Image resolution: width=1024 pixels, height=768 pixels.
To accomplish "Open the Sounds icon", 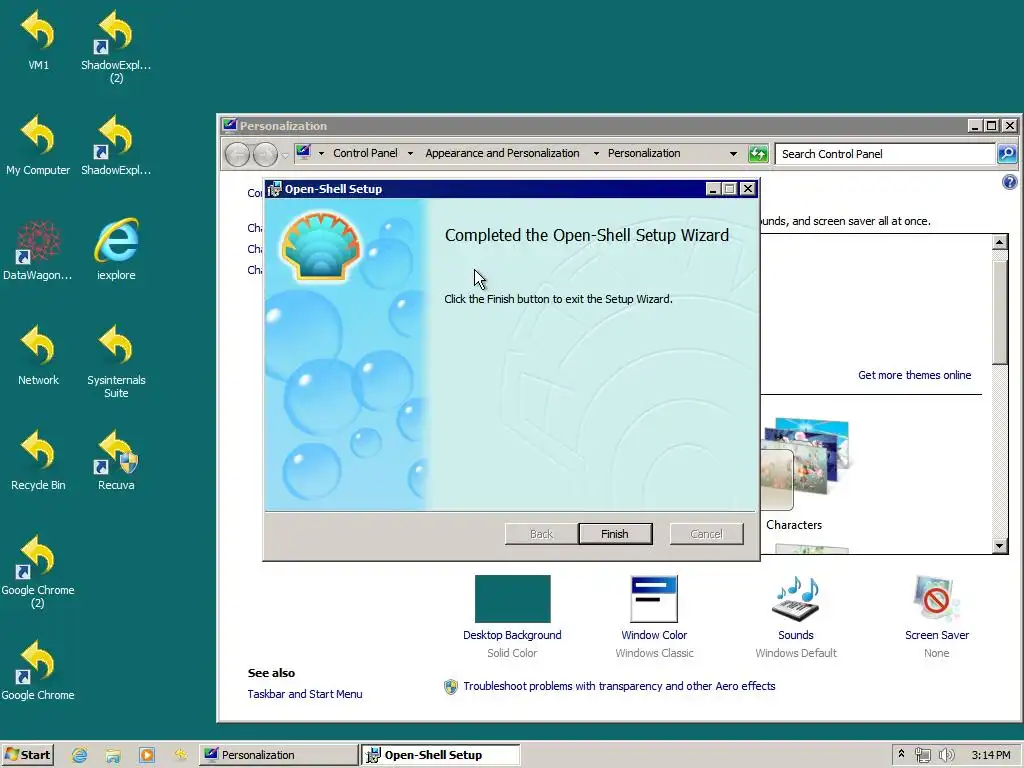I will point(795,599).
